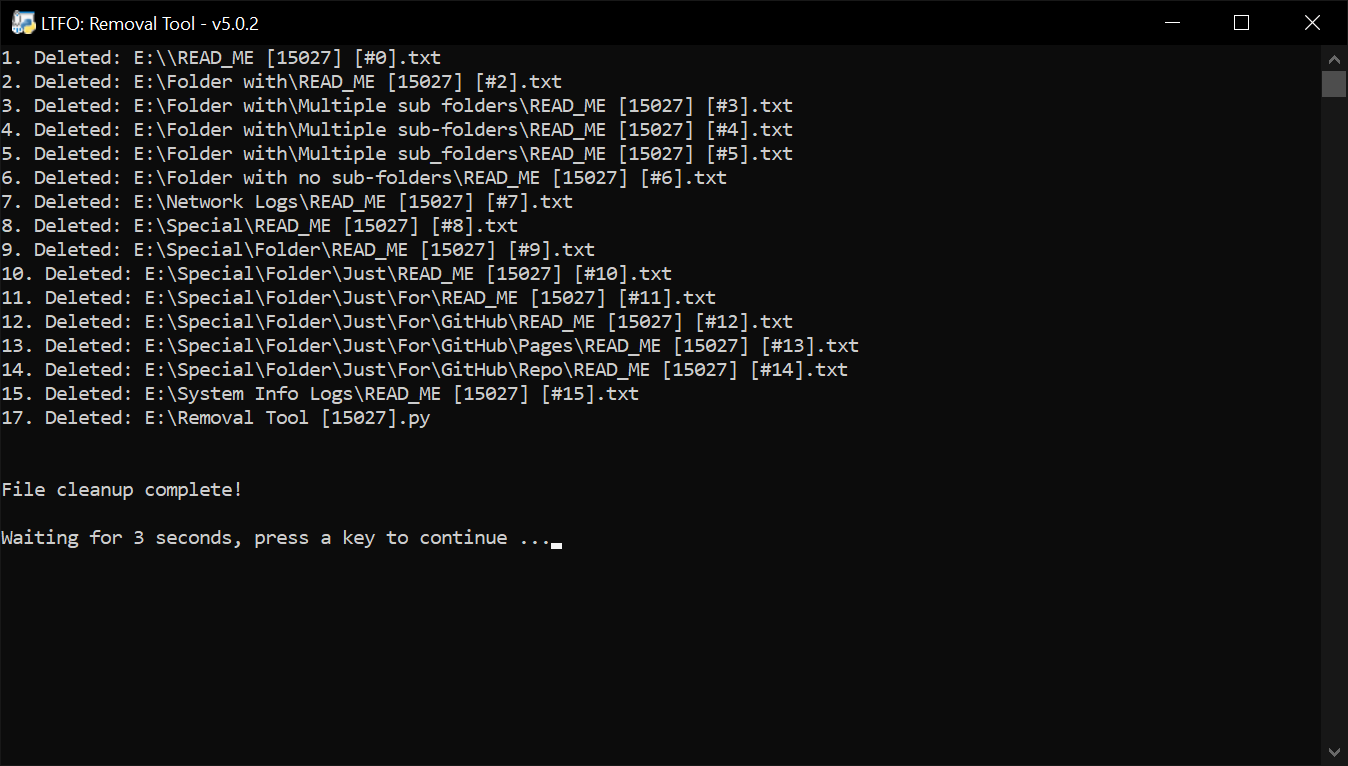Click line 6 'Folder with no sub-folders' entry
This screenshot has height=766, width=1348.
coord(364,178)
